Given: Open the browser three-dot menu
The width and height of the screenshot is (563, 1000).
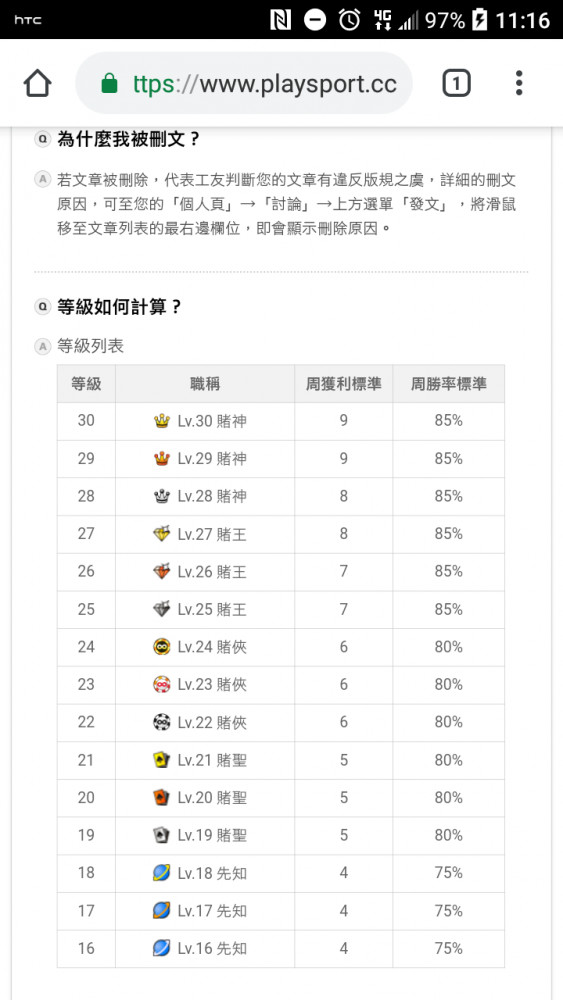Looking at the screenshot, I should click(x=519, y=84).
